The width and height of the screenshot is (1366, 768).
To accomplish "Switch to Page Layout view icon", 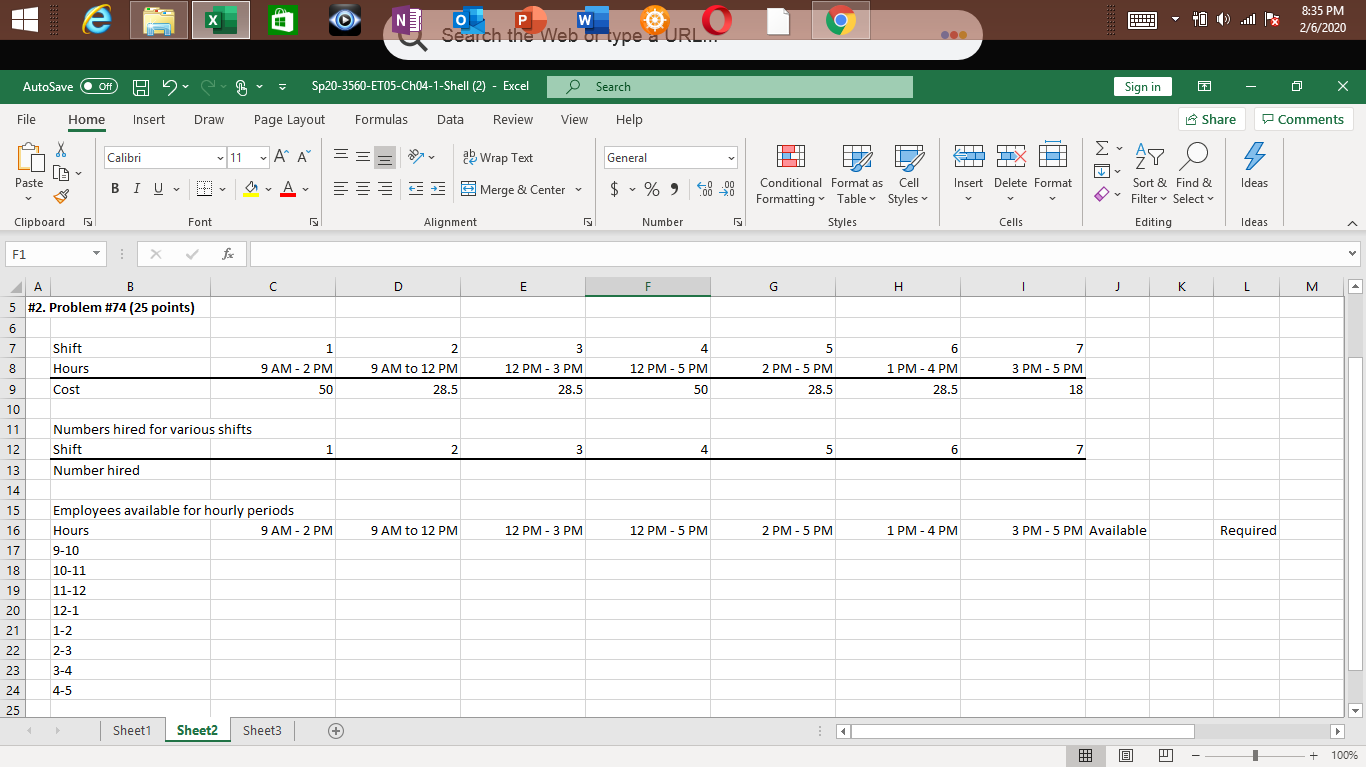I will pyautogui.click(x=1124, y=755).
